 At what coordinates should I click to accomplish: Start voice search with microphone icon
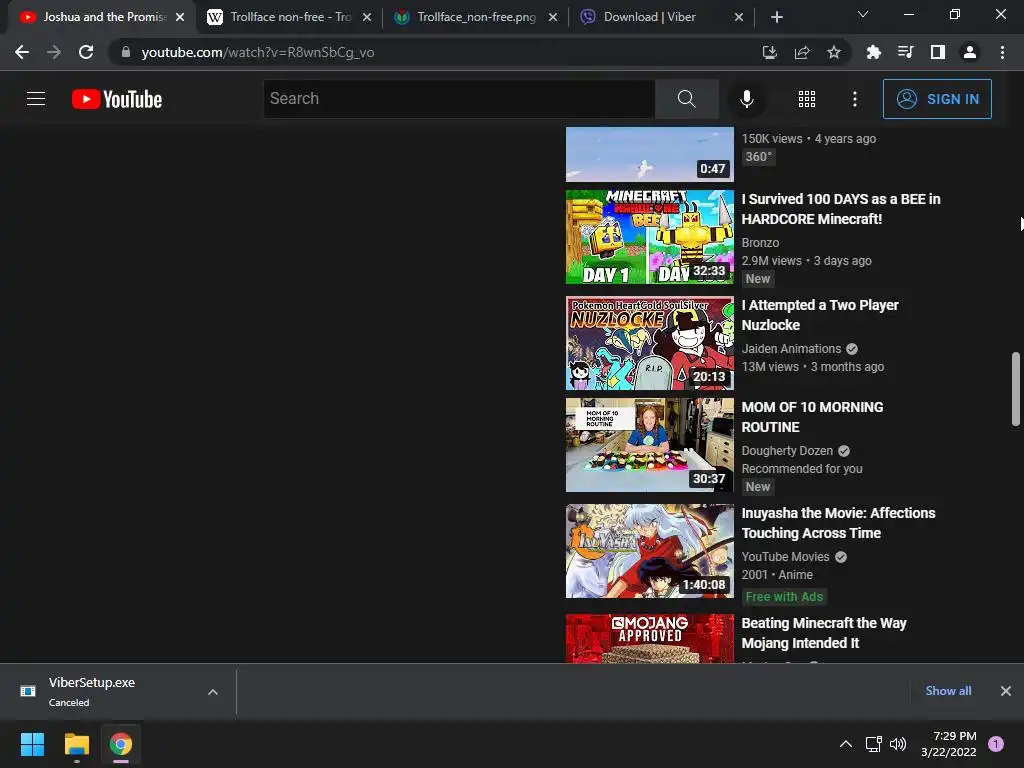(x=747, y=99)
